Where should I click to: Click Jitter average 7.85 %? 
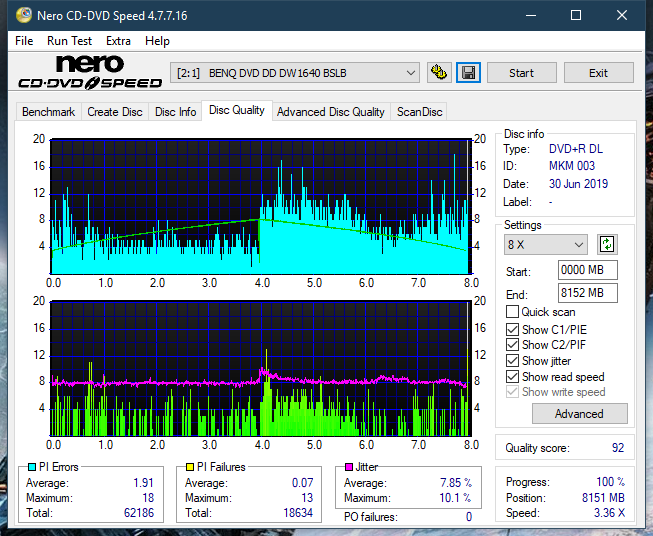(456, 483)
